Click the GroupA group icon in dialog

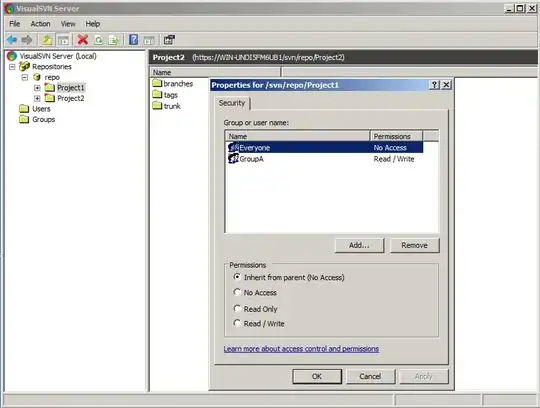click(x=233, y=158)
